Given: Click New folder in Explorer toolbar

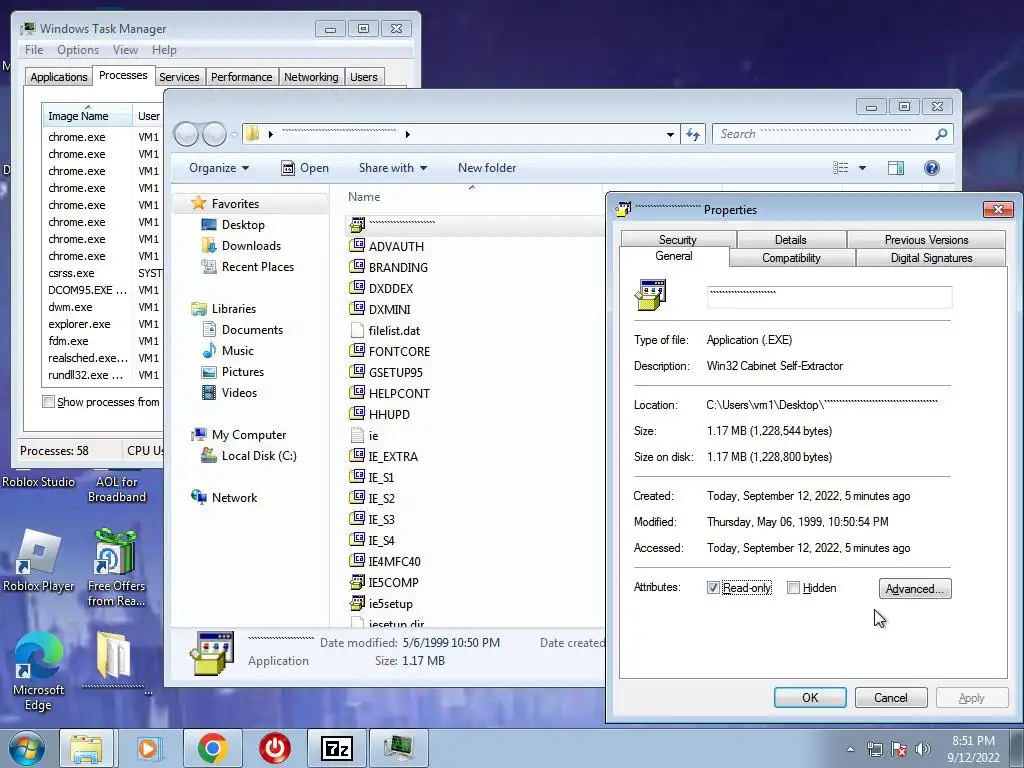Looking at the screenshot, I should 487,168.
